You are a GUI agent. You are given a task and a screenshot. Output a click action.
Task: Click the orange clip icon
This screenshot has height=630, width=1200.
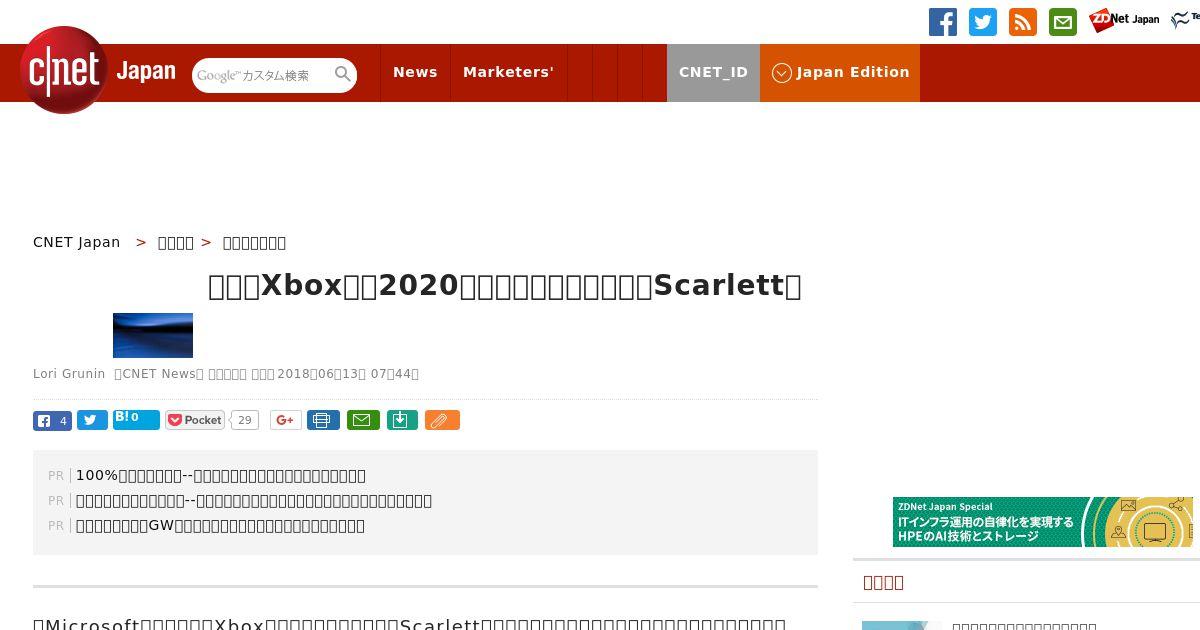pyautogui.click(x=442, y=420)
